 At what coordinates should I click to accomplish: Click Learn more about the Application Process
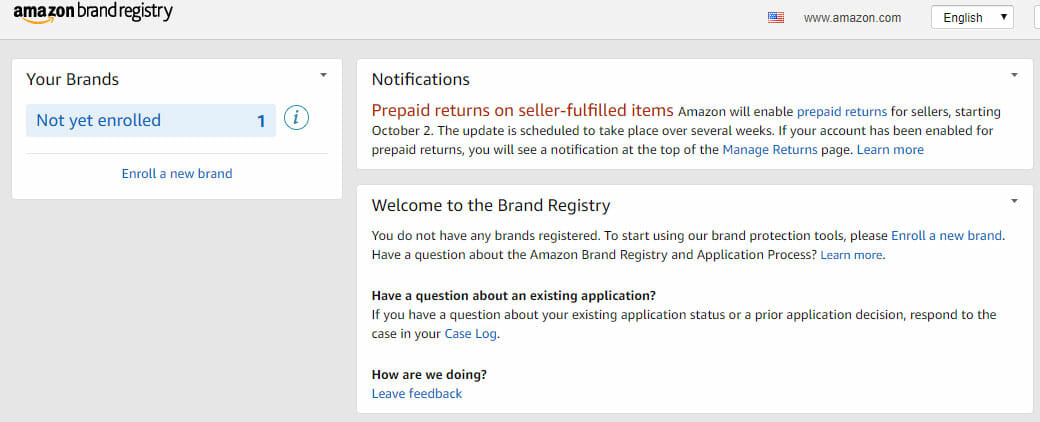tap(852, 255)
